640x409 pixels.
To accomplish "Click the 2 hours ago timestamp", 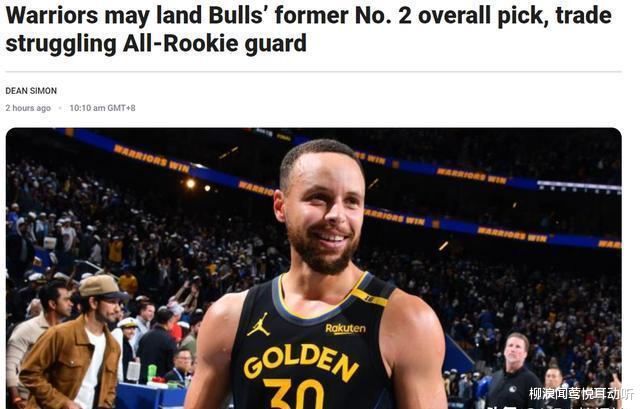I will tap(28, 108).
